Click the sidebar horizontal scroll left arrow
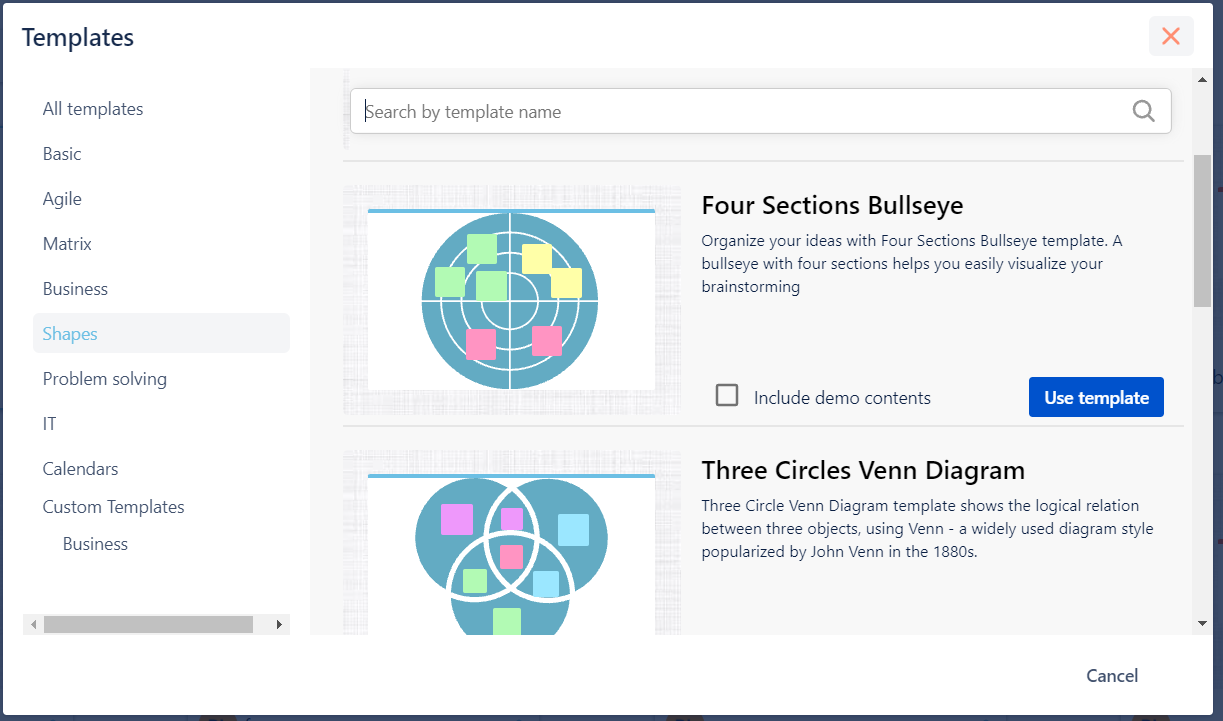Screen dimensions: 1223x721 click(34, 625)
